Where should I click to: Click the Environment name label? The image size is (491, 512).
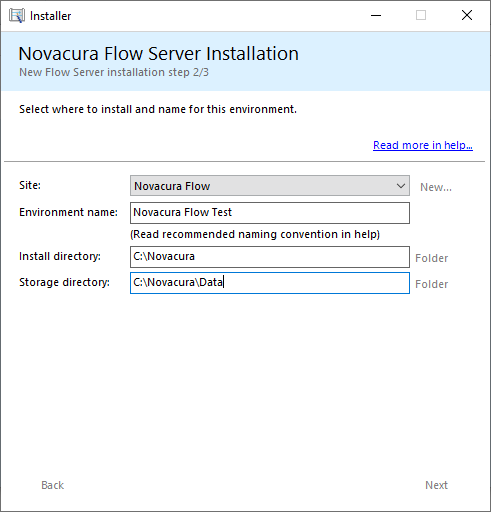coord(68,212)
